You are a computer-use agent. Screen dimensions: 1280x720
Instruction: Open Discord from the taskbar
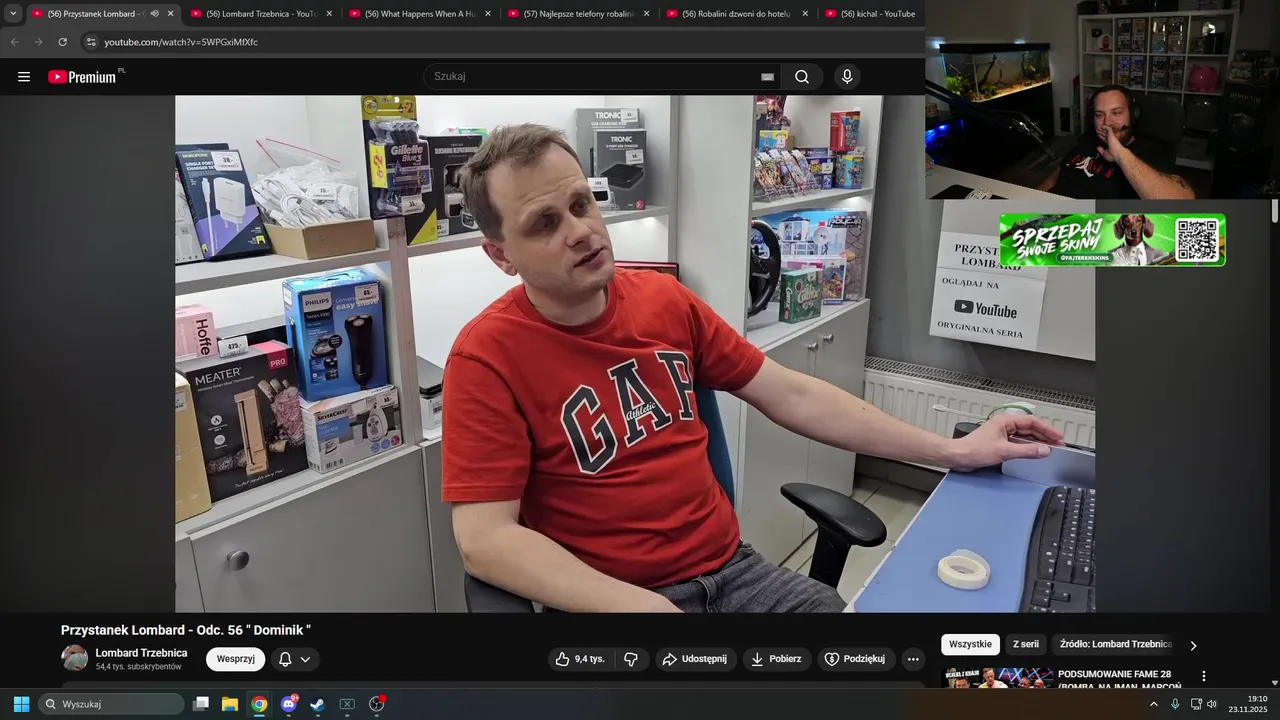(x=289, y=704)
